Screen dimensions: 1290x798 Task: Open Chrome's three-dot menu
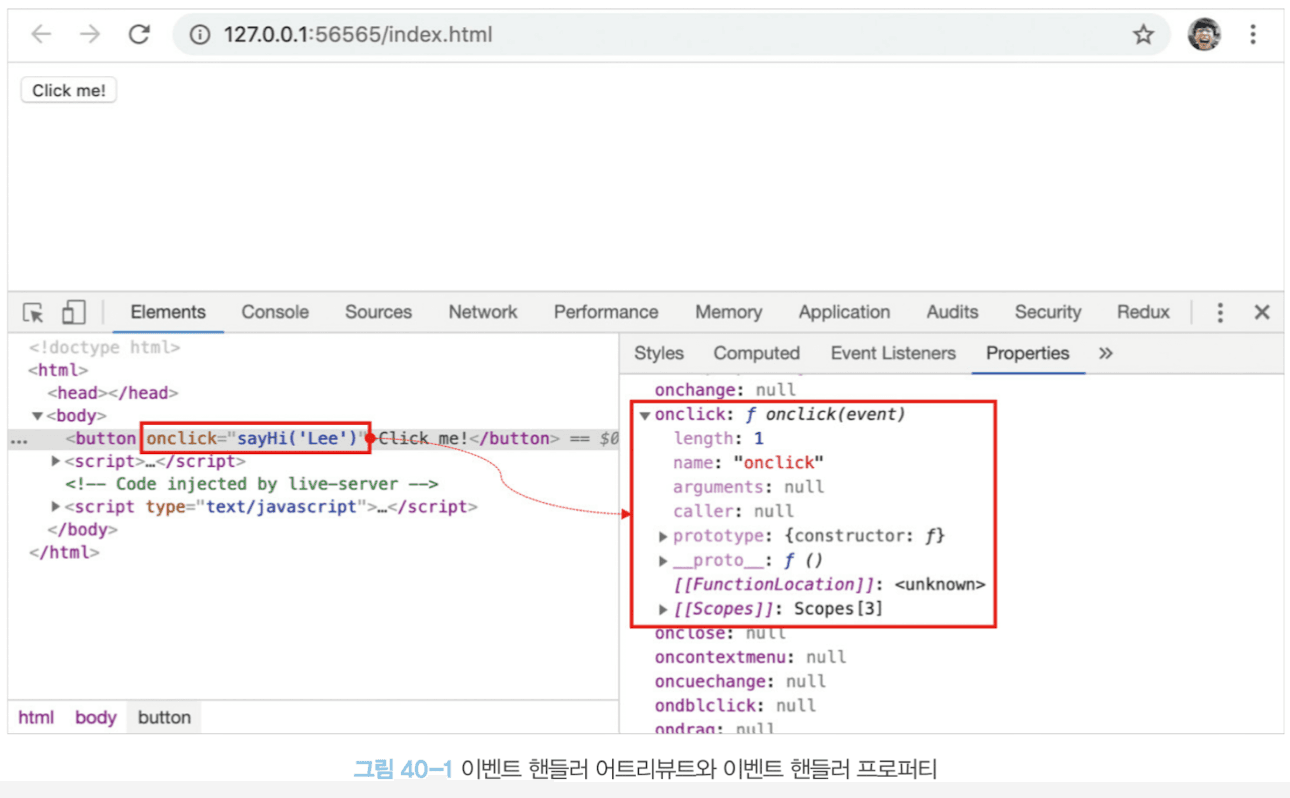click(1252, 35)
